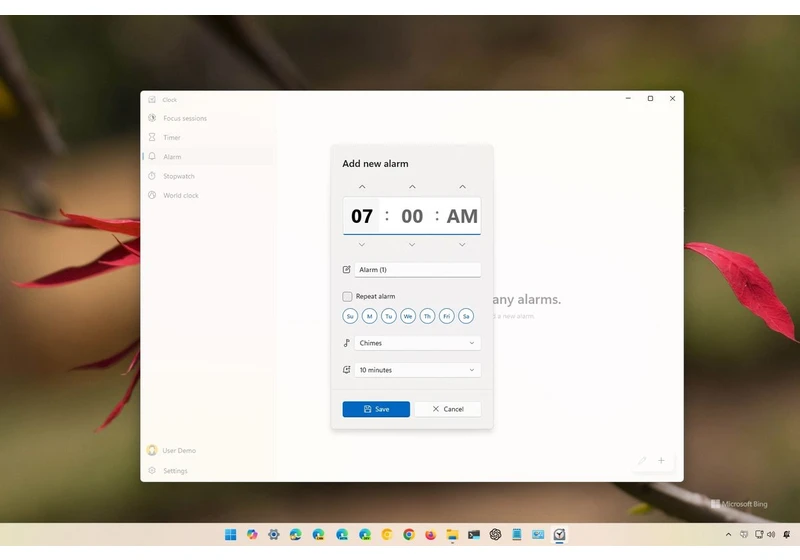Screen dimensions: 800x560
Task: Toggle Sunday (Su) repeat day
Action: point(350,316)
